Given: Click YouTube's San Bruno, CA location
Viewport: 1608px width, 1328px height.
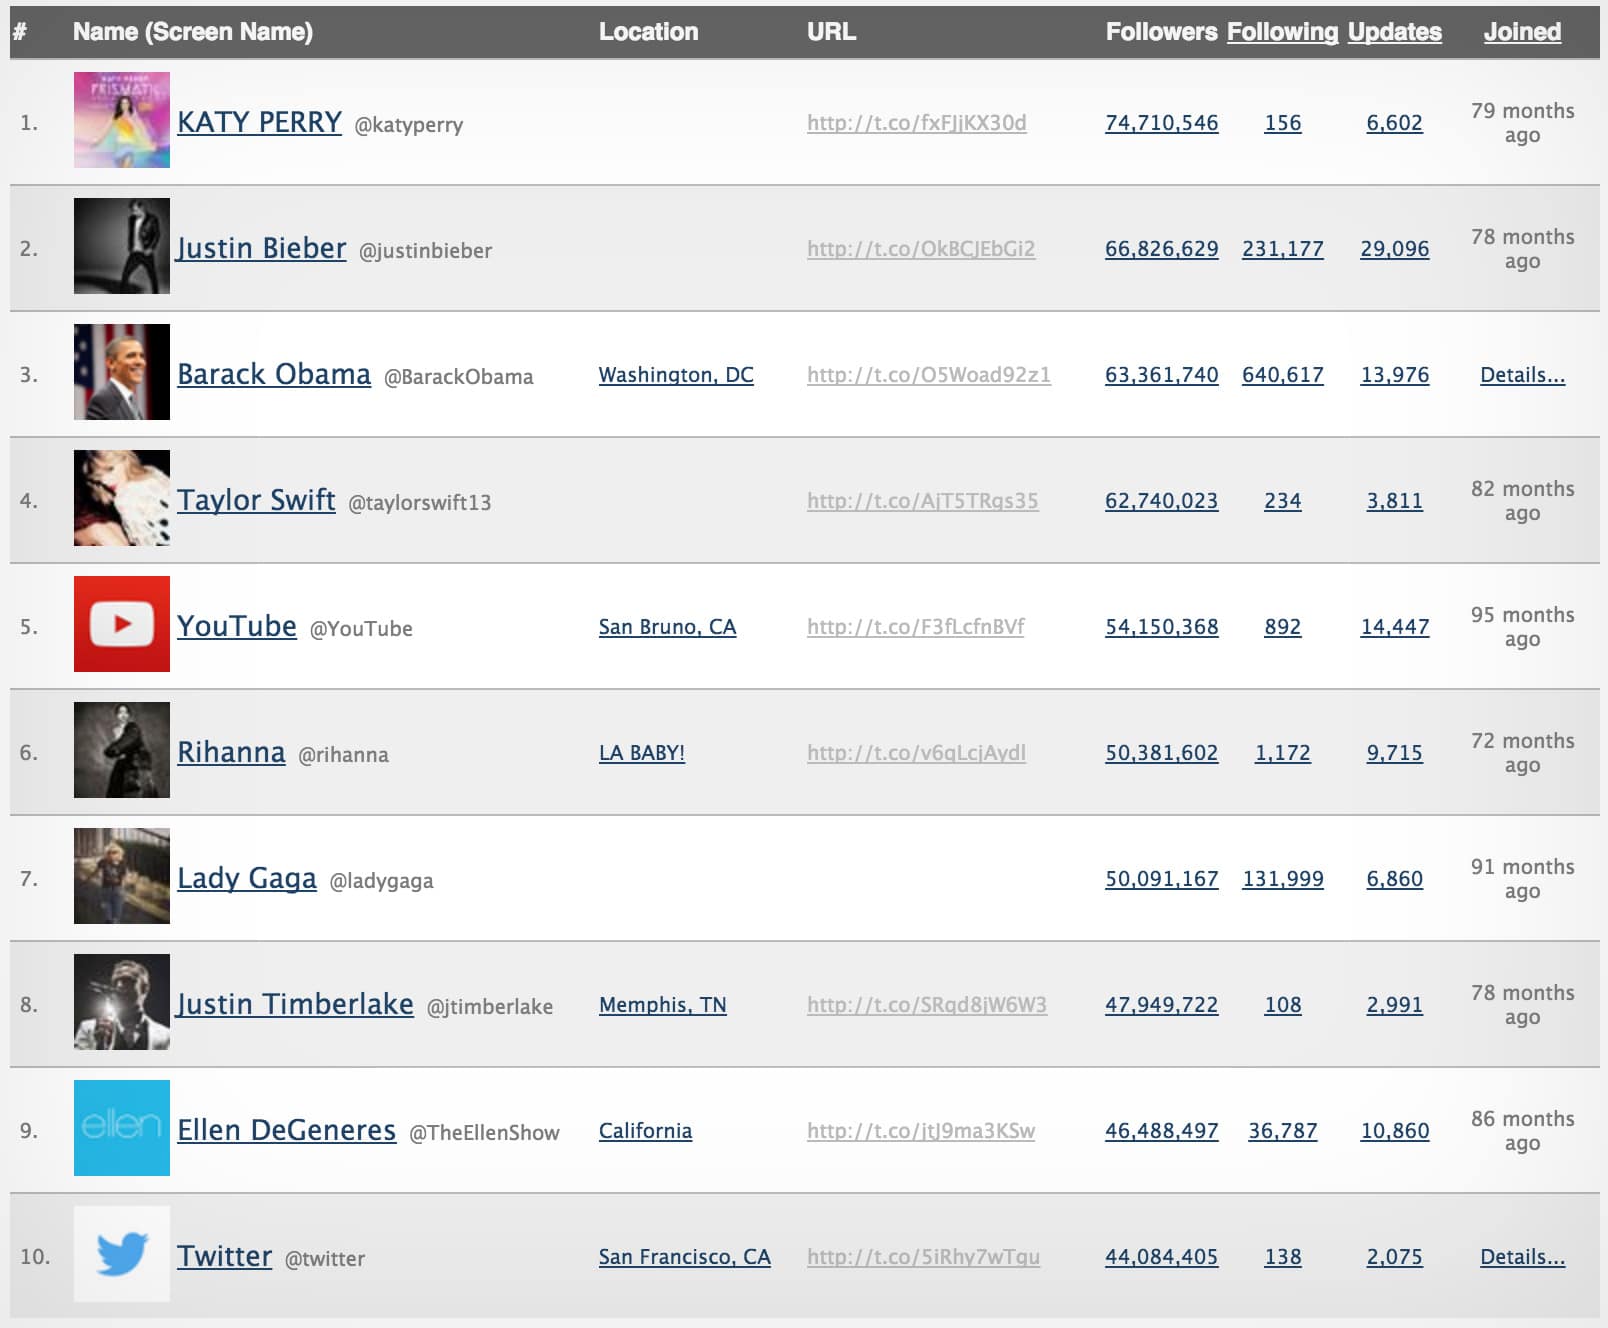Looking at the screenshot, I should pos(668,627).
